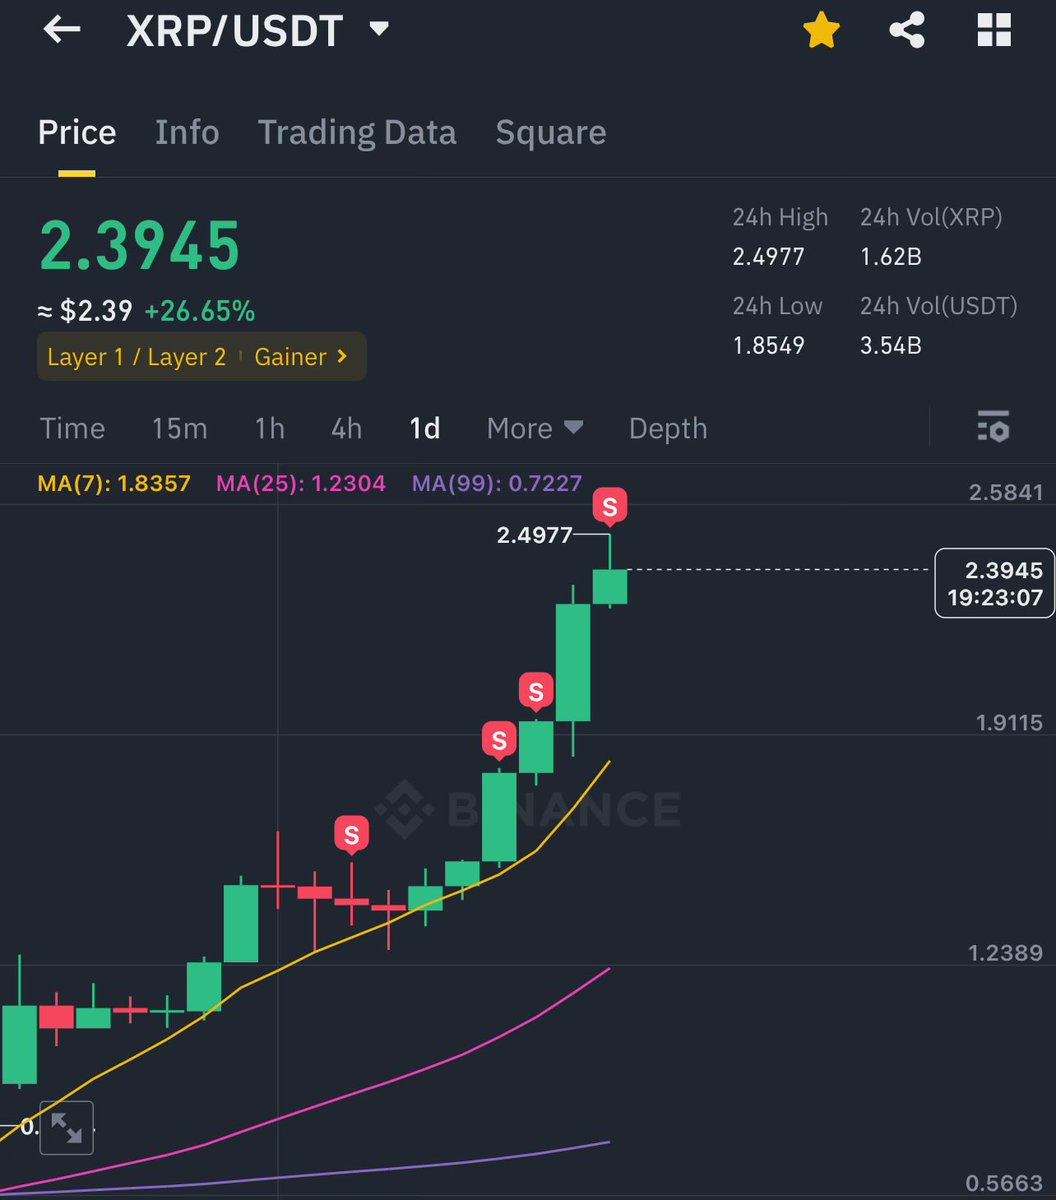The width and height of the screenshot is (1056, 1200).
Task: Select the 4h chart interval
Action: [347, 428]
